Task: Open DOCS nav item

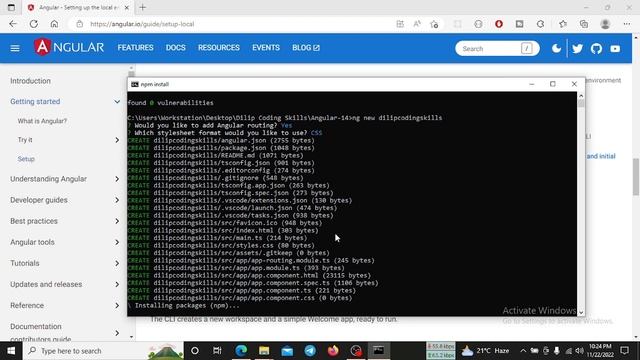Action: pos(176,48)
